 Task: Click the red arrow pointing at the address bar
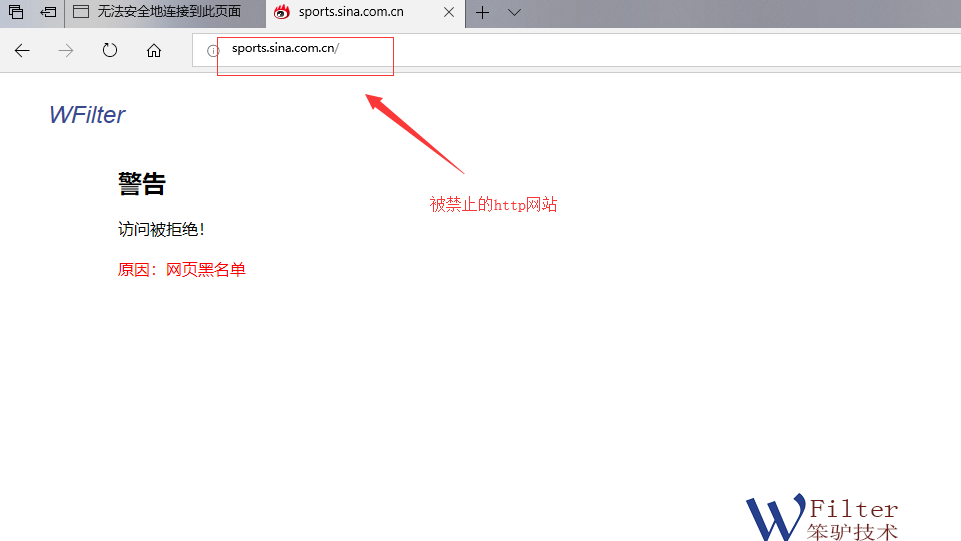pyautogui.click(x=414, y=132)
